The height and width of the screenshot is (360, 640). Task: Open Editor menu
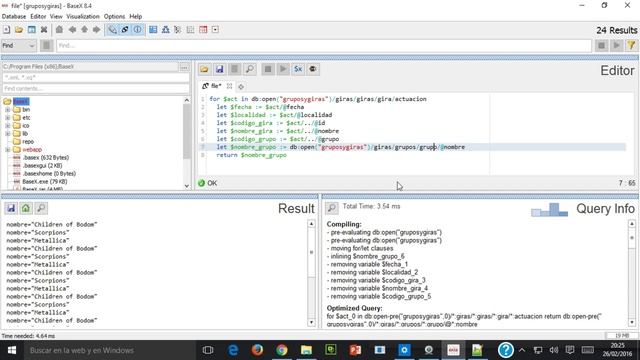[38, 16]
